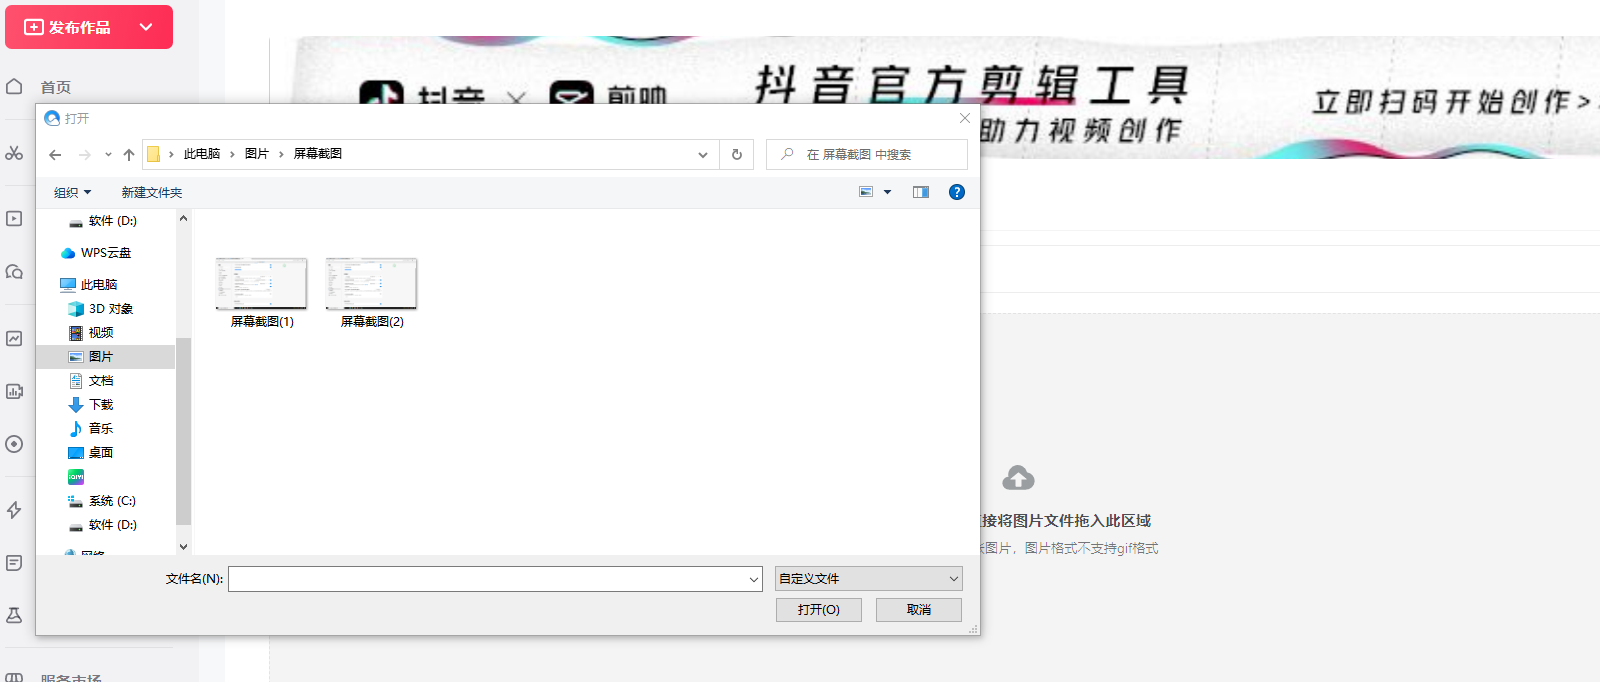This screenshot has height=682, width=1600.
Task: Click the navigation pane scroll up arrow
Action: (x=183, y=218)
